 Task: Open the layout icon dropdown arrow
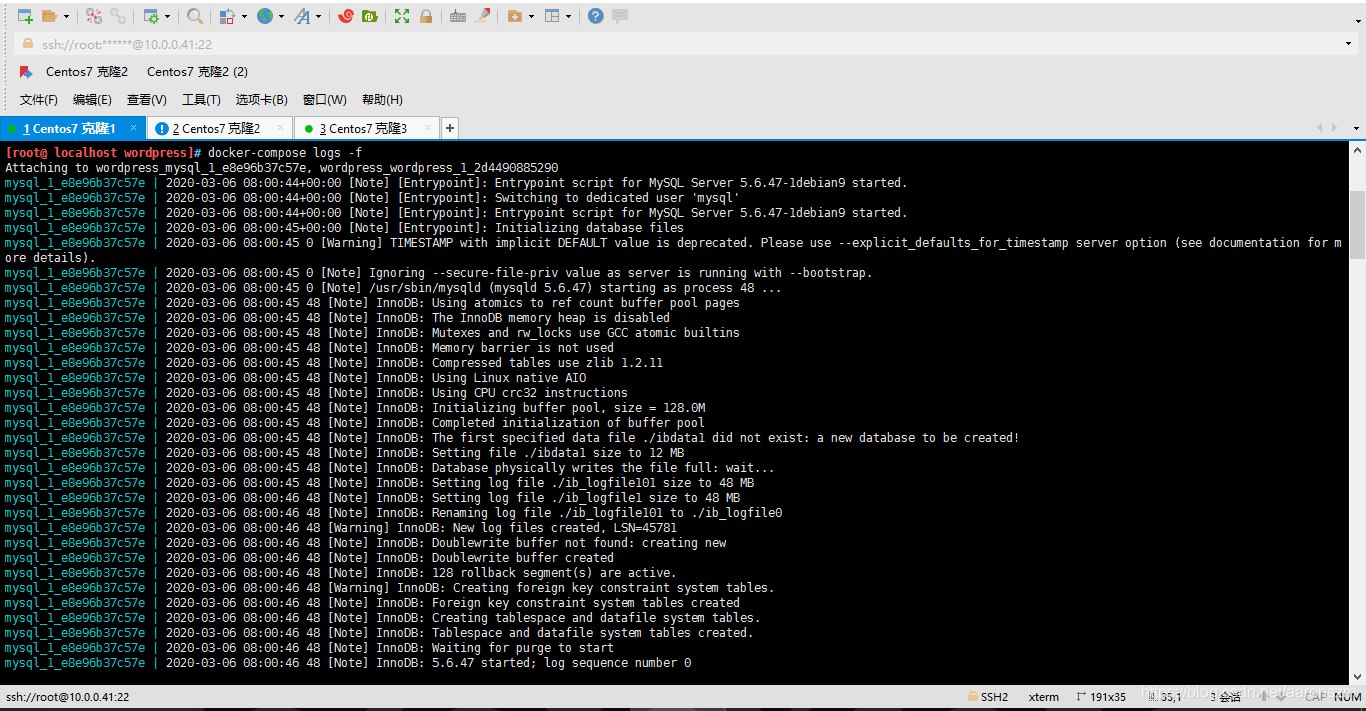[x=569, y=17]
